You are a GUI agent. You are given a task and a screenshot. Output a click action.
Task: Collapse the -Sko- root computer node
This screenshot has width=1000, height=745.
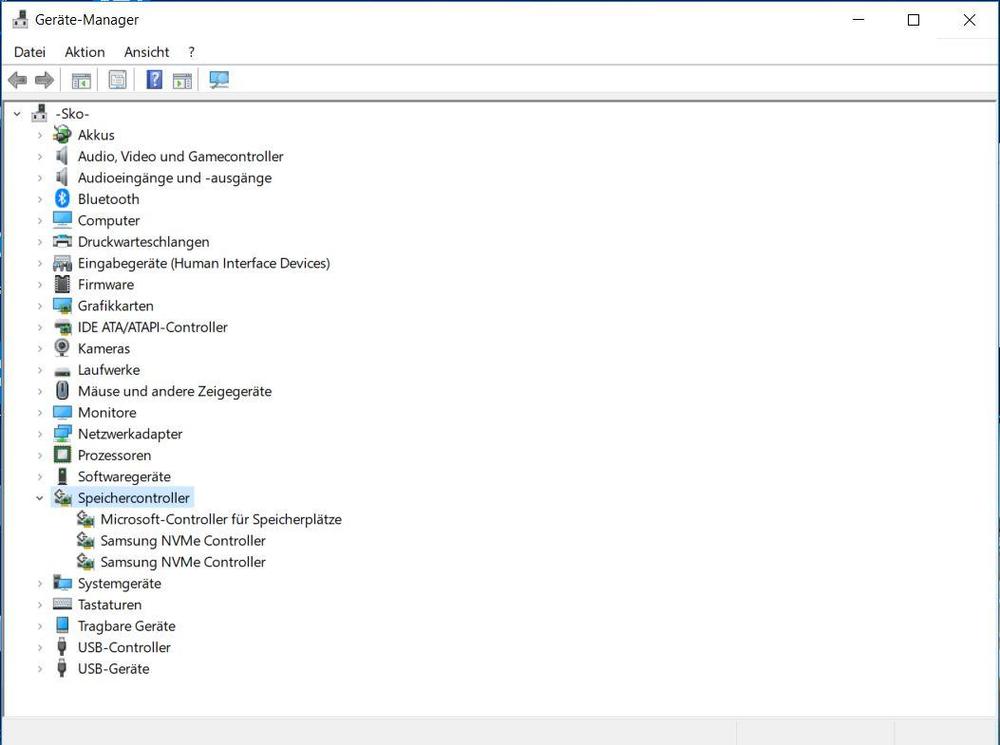[17, 114]
